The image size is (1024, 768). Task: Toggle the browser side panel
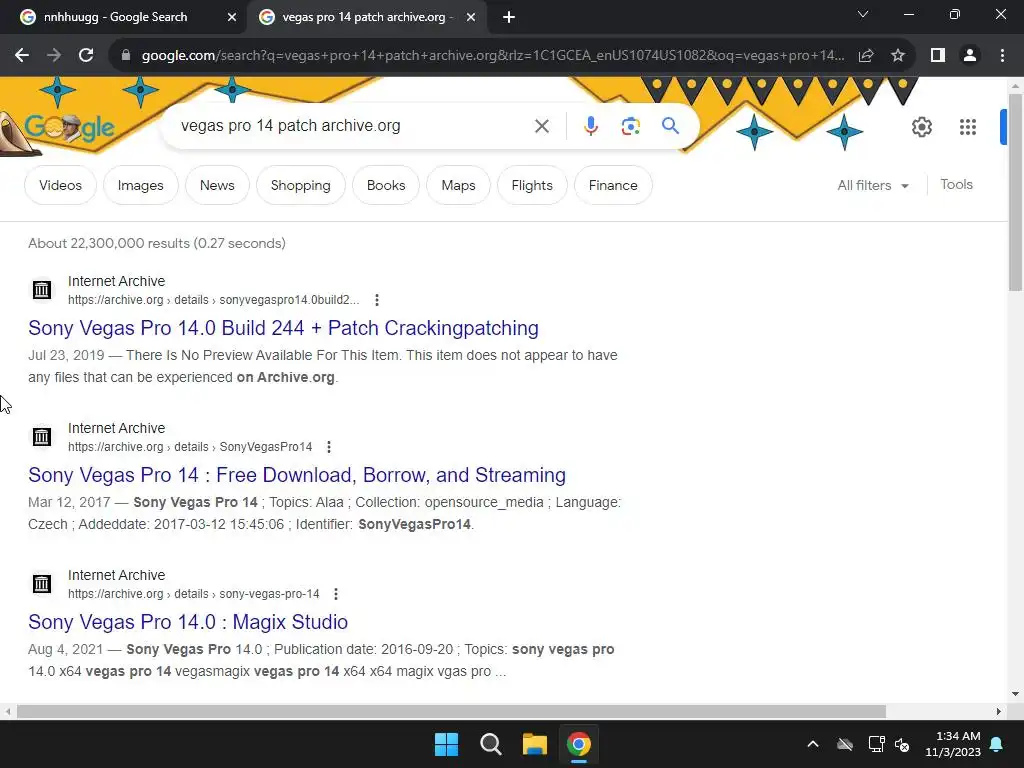click(x=938, y=56)
